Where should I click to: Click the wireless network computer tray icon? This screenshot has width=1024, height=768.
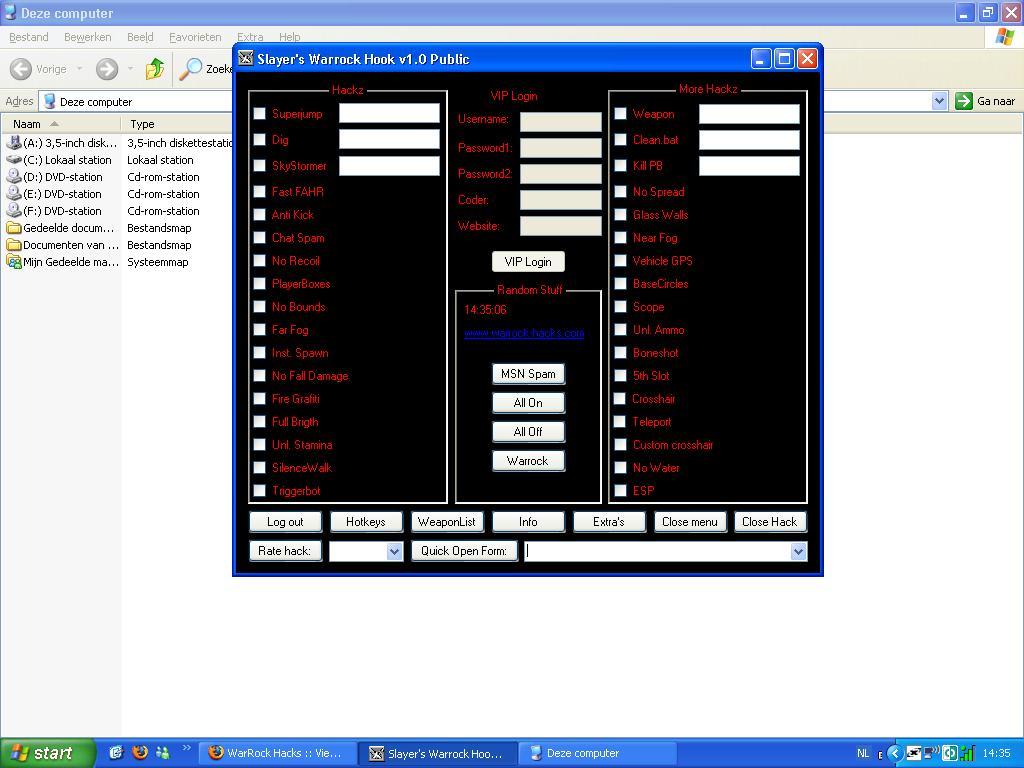click(x=931, y=753)
